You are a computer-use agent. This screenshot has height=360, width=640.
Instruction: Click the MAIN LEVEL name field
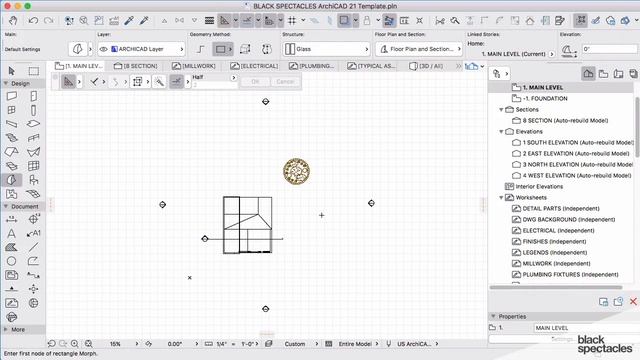coord(586,328)
